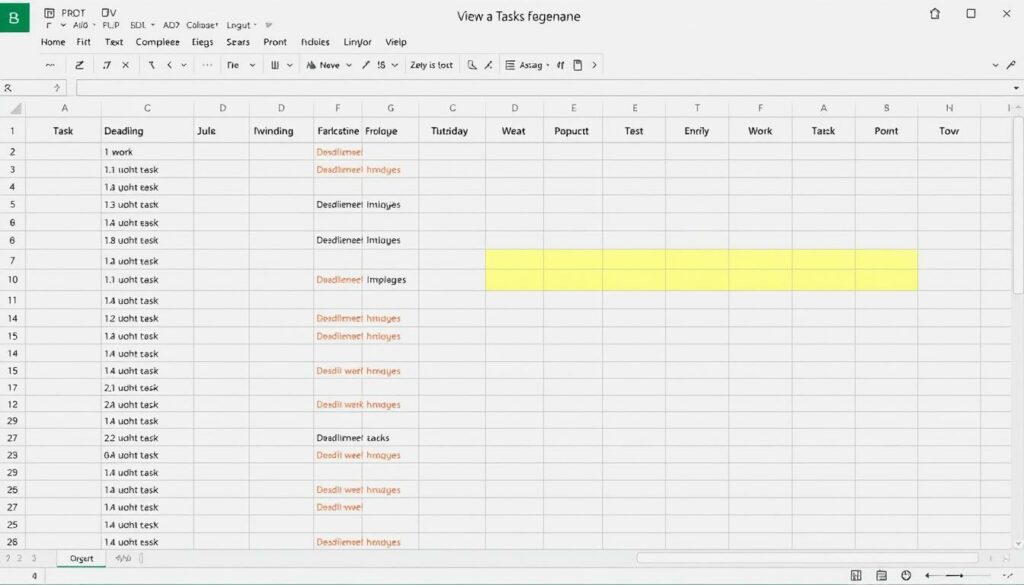1024x585 pixels.
Task: Click the X clear icon in toolbar
Action: tap(125, 65)
